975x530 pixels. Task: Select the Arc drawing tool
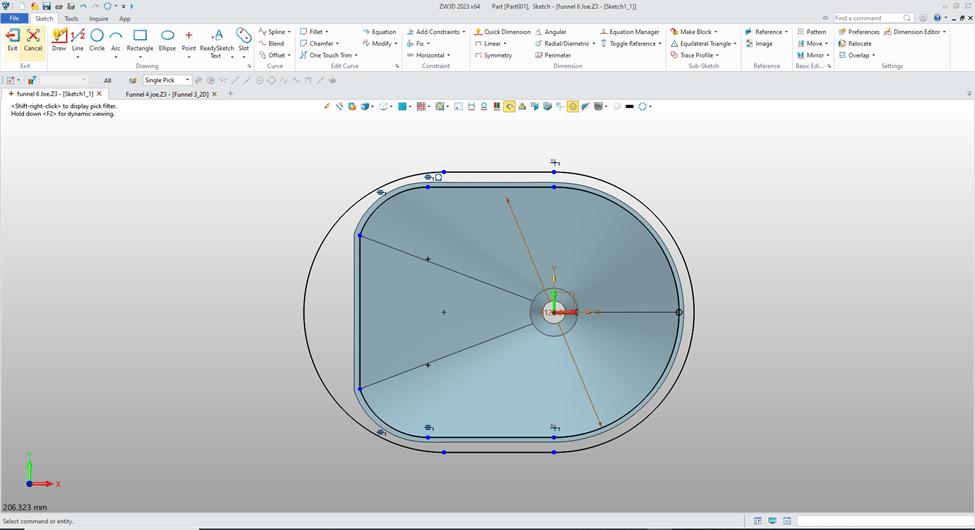pos(116,40)
